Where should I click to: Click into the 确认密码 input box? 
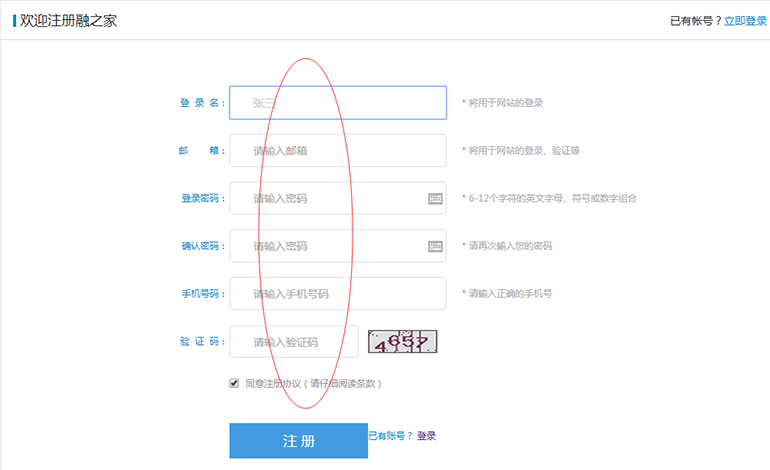point(325,246)
